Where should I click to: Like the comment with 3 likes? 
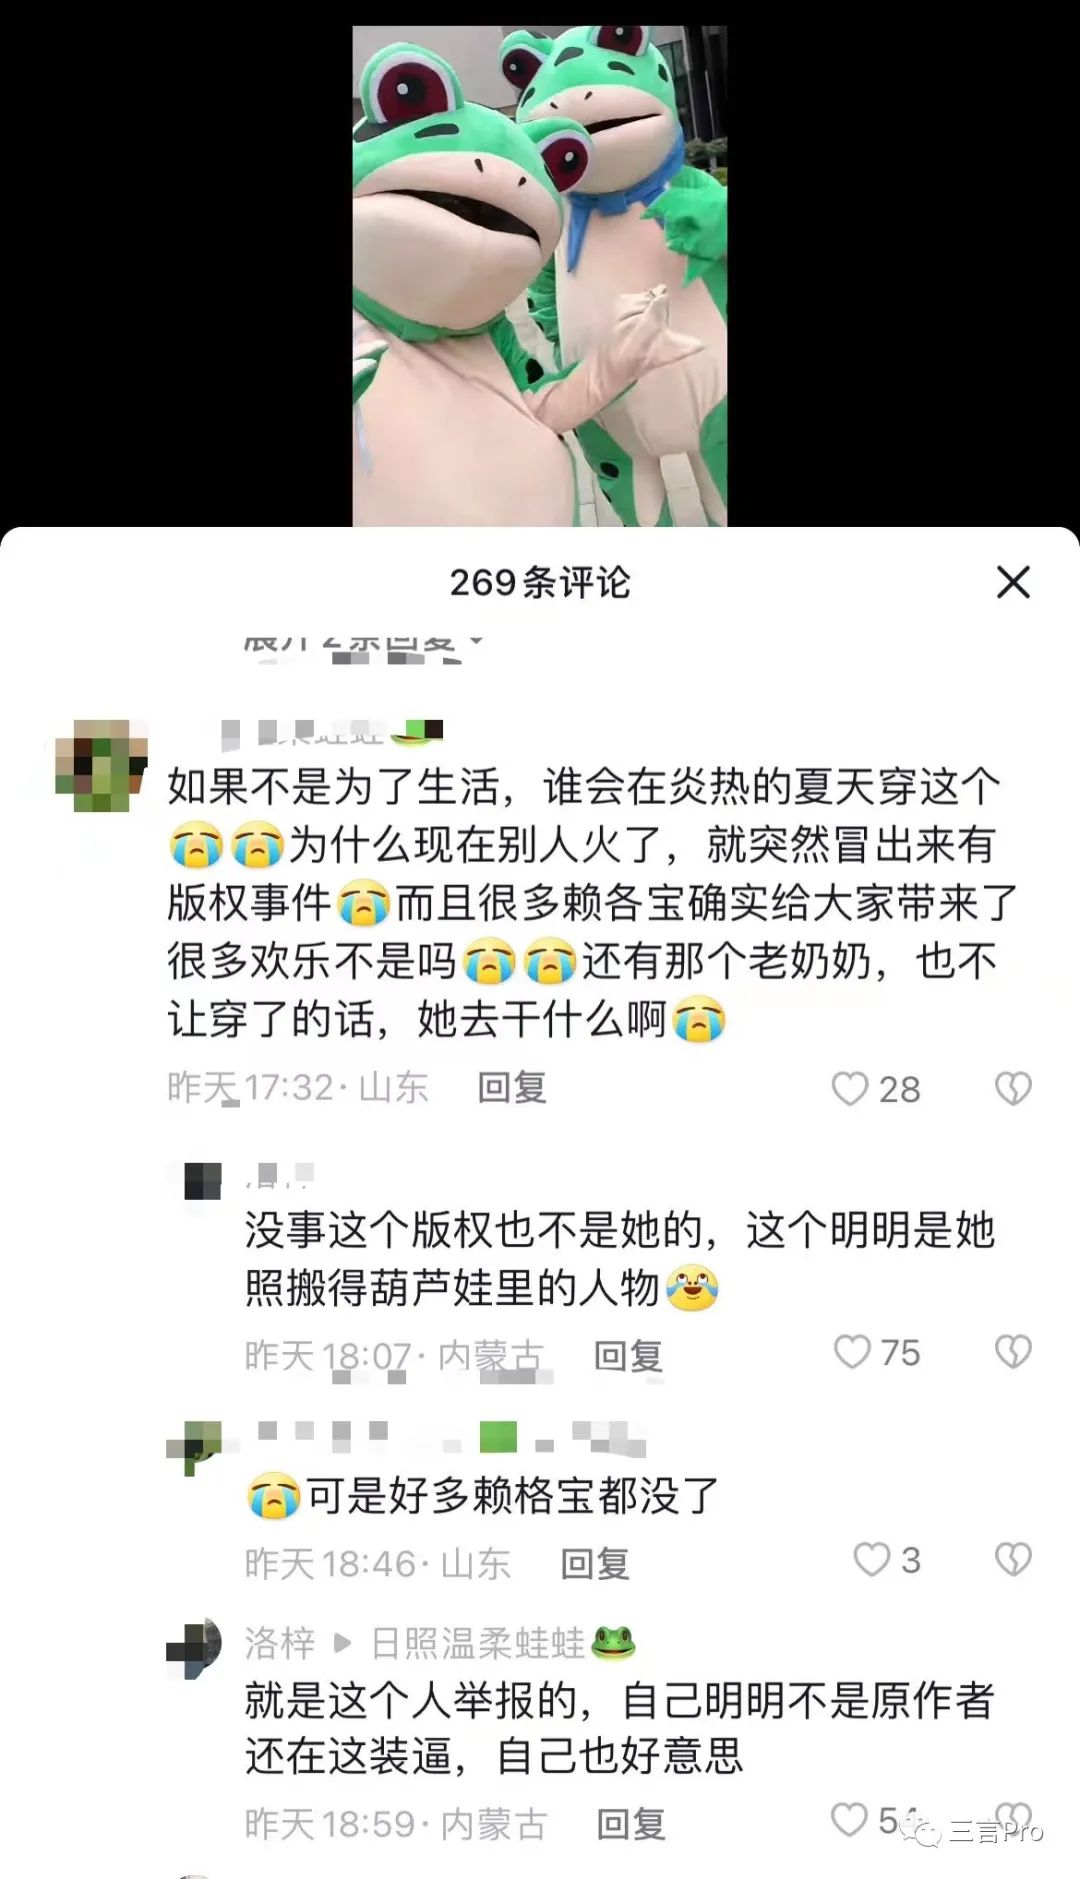point(871,1559)
